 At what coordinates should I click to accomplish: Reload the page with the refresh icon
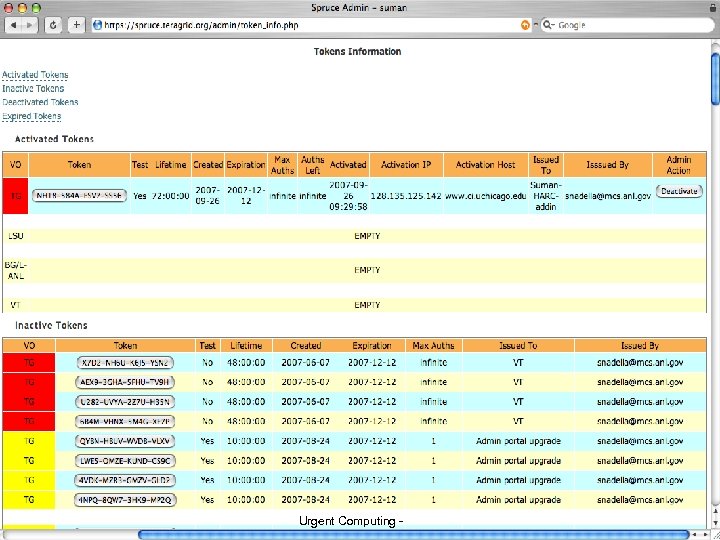pyautogui.click(x=54, y=24)
